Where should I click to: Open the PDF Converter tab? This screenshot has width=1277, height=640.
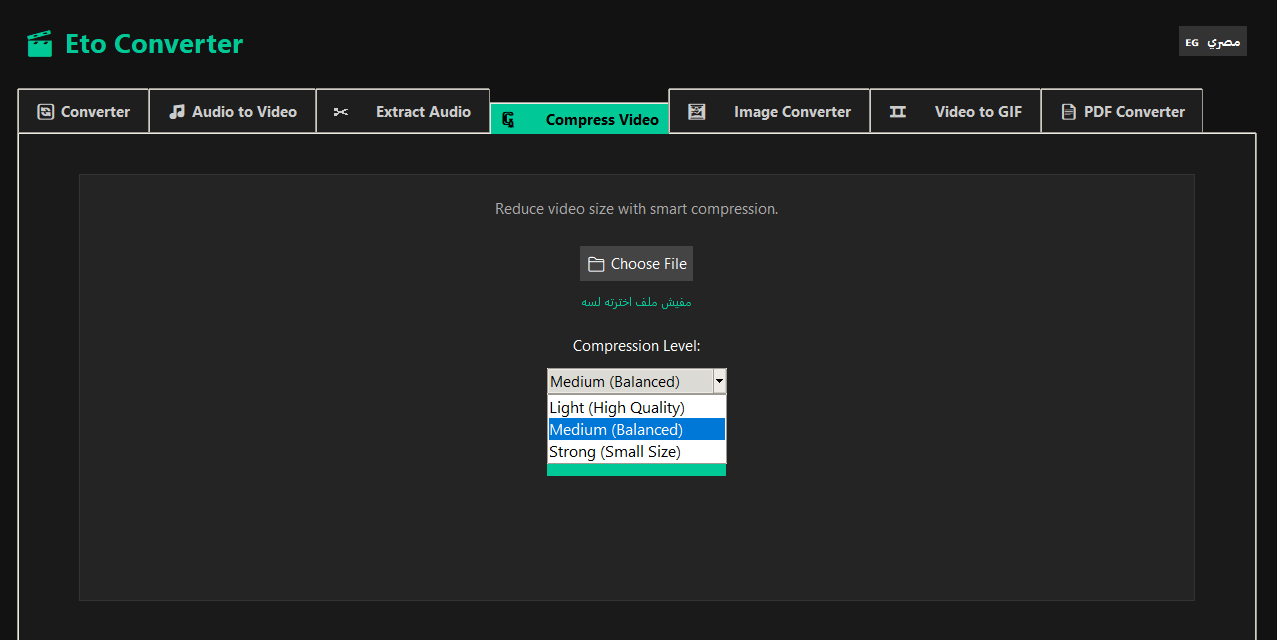[1122, 111]
